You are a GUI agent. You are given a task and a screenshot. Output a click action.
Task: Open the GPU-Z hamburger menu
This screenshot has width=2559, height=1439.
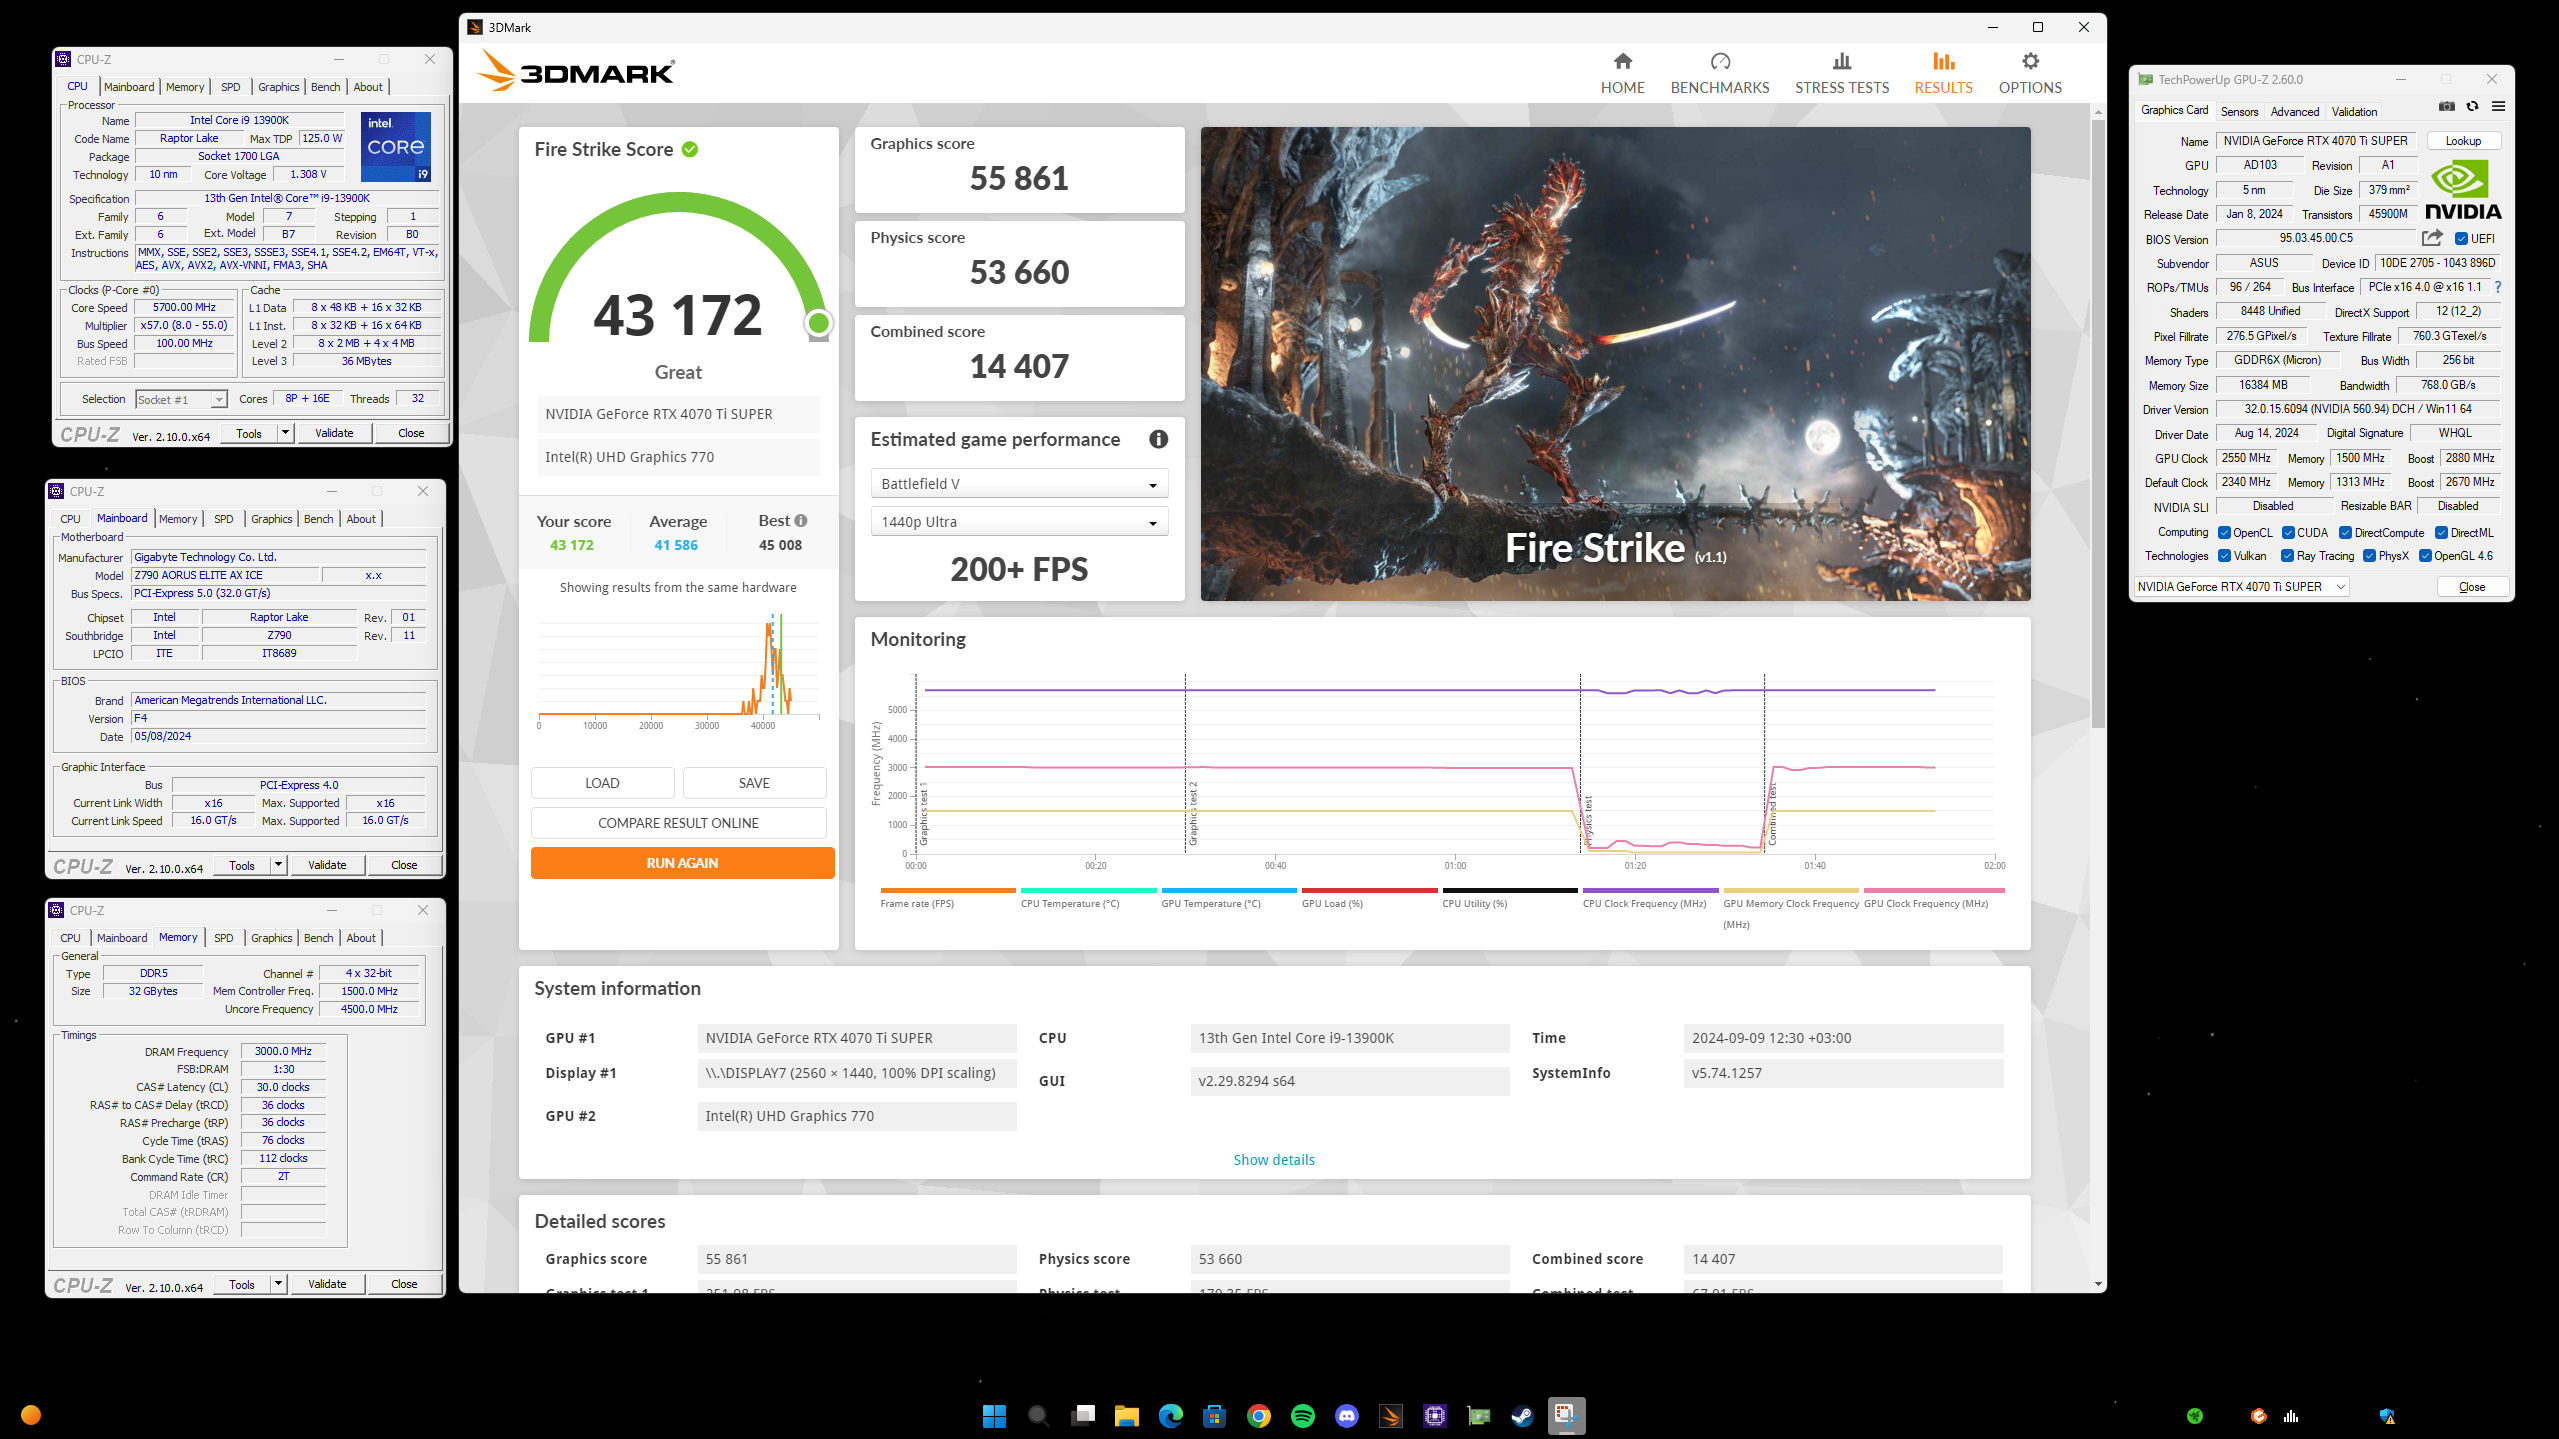coord(2498,107)
